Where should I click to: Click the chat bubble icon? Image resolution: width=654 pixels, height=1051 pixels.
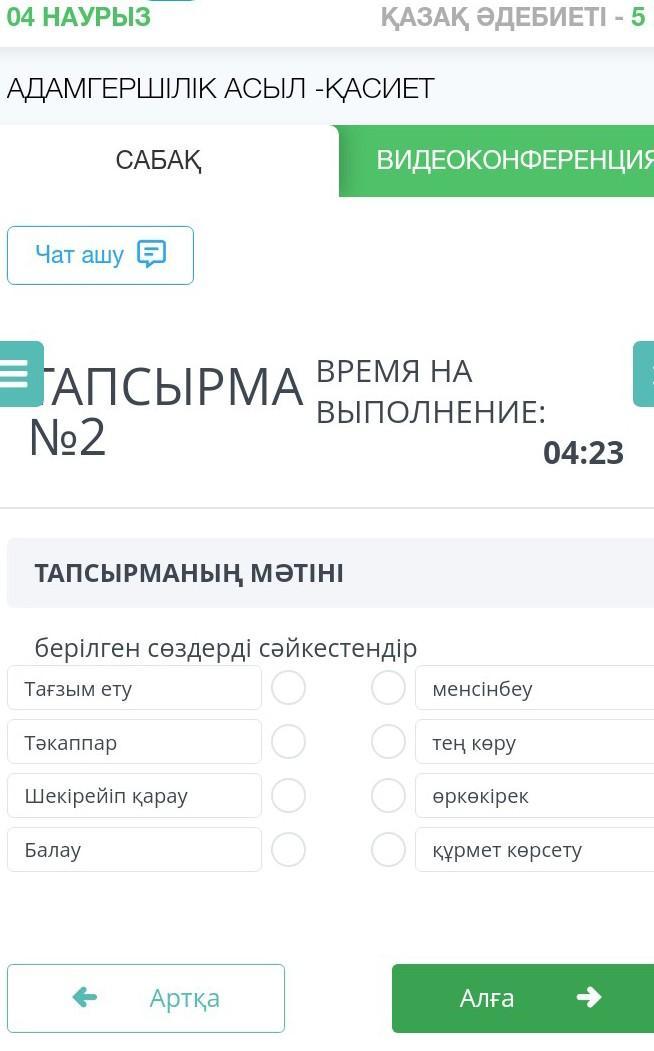pyautogui.click(x=151, y=255)
